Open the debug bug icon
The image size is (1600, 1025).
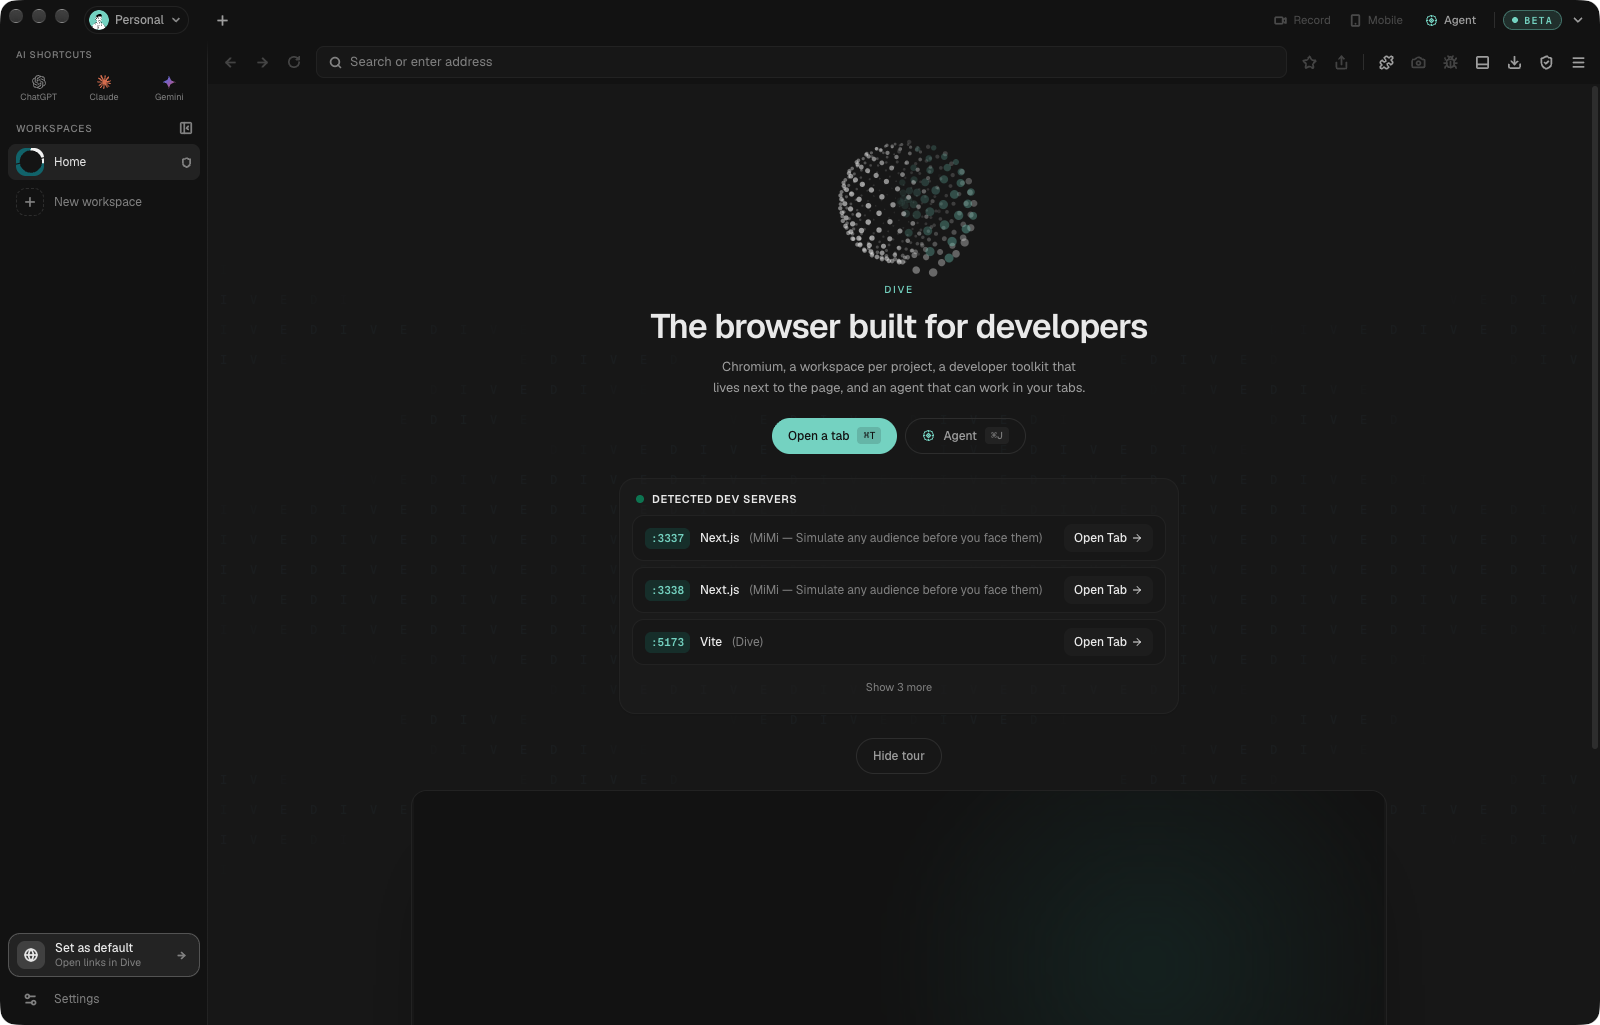click(1450, 62)
